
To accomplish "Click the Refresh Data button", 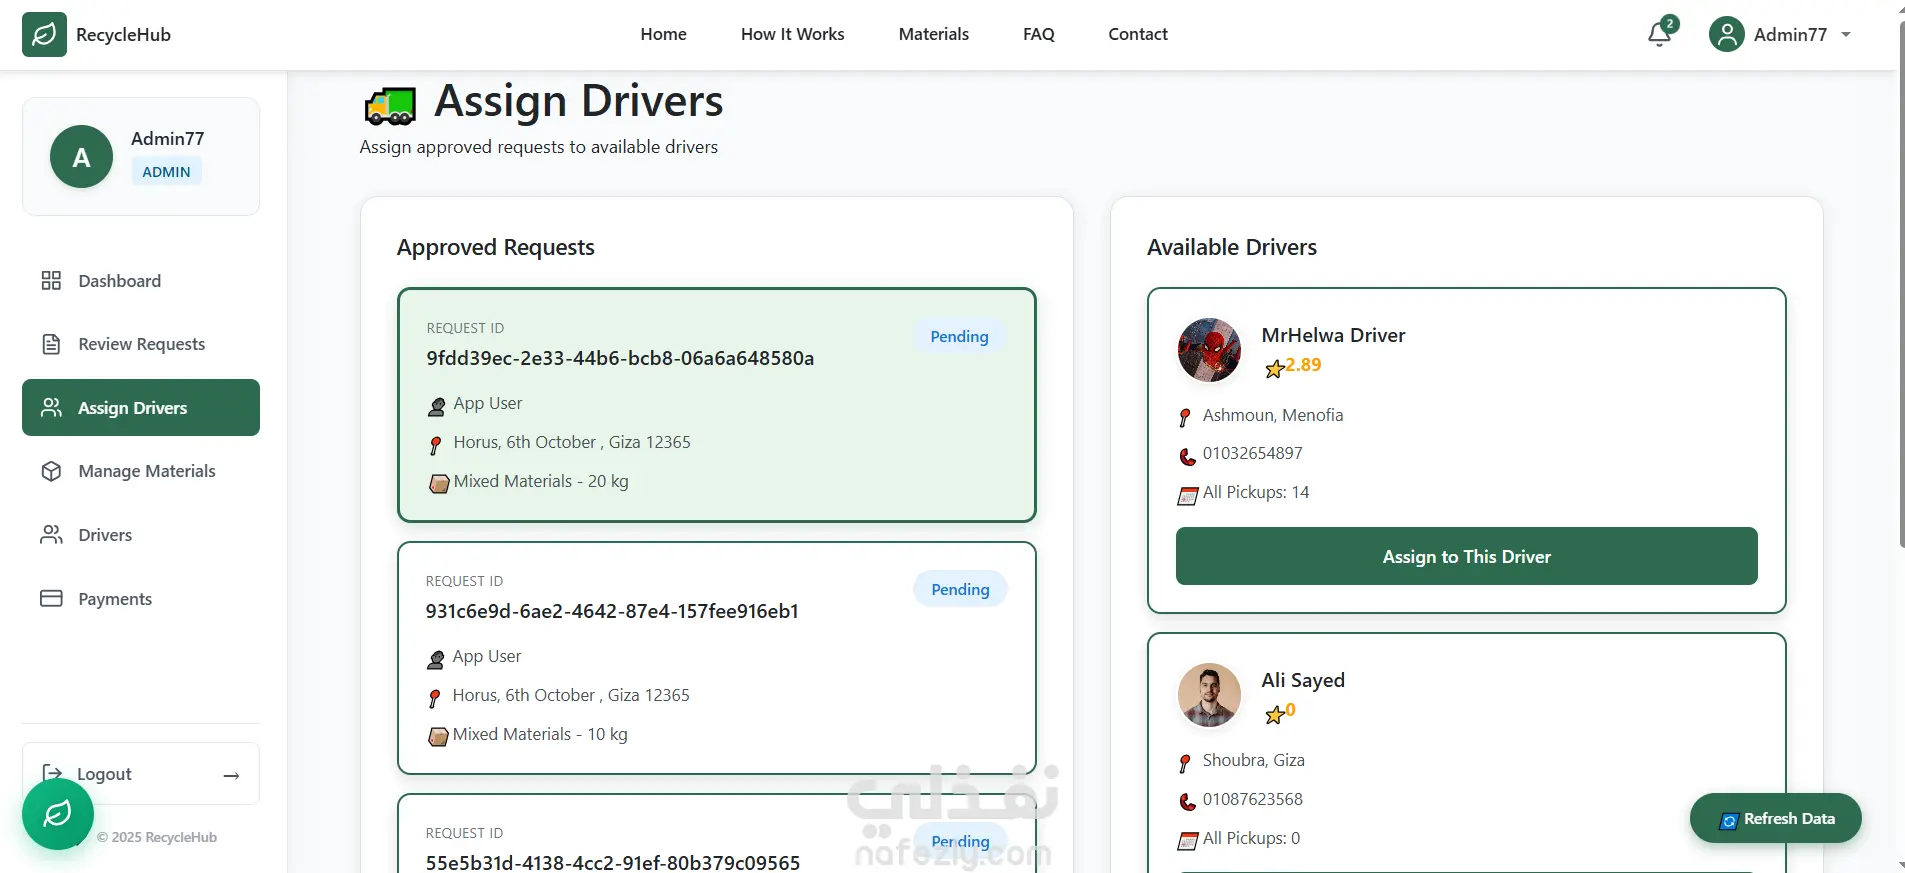I will pos(1775,819).
